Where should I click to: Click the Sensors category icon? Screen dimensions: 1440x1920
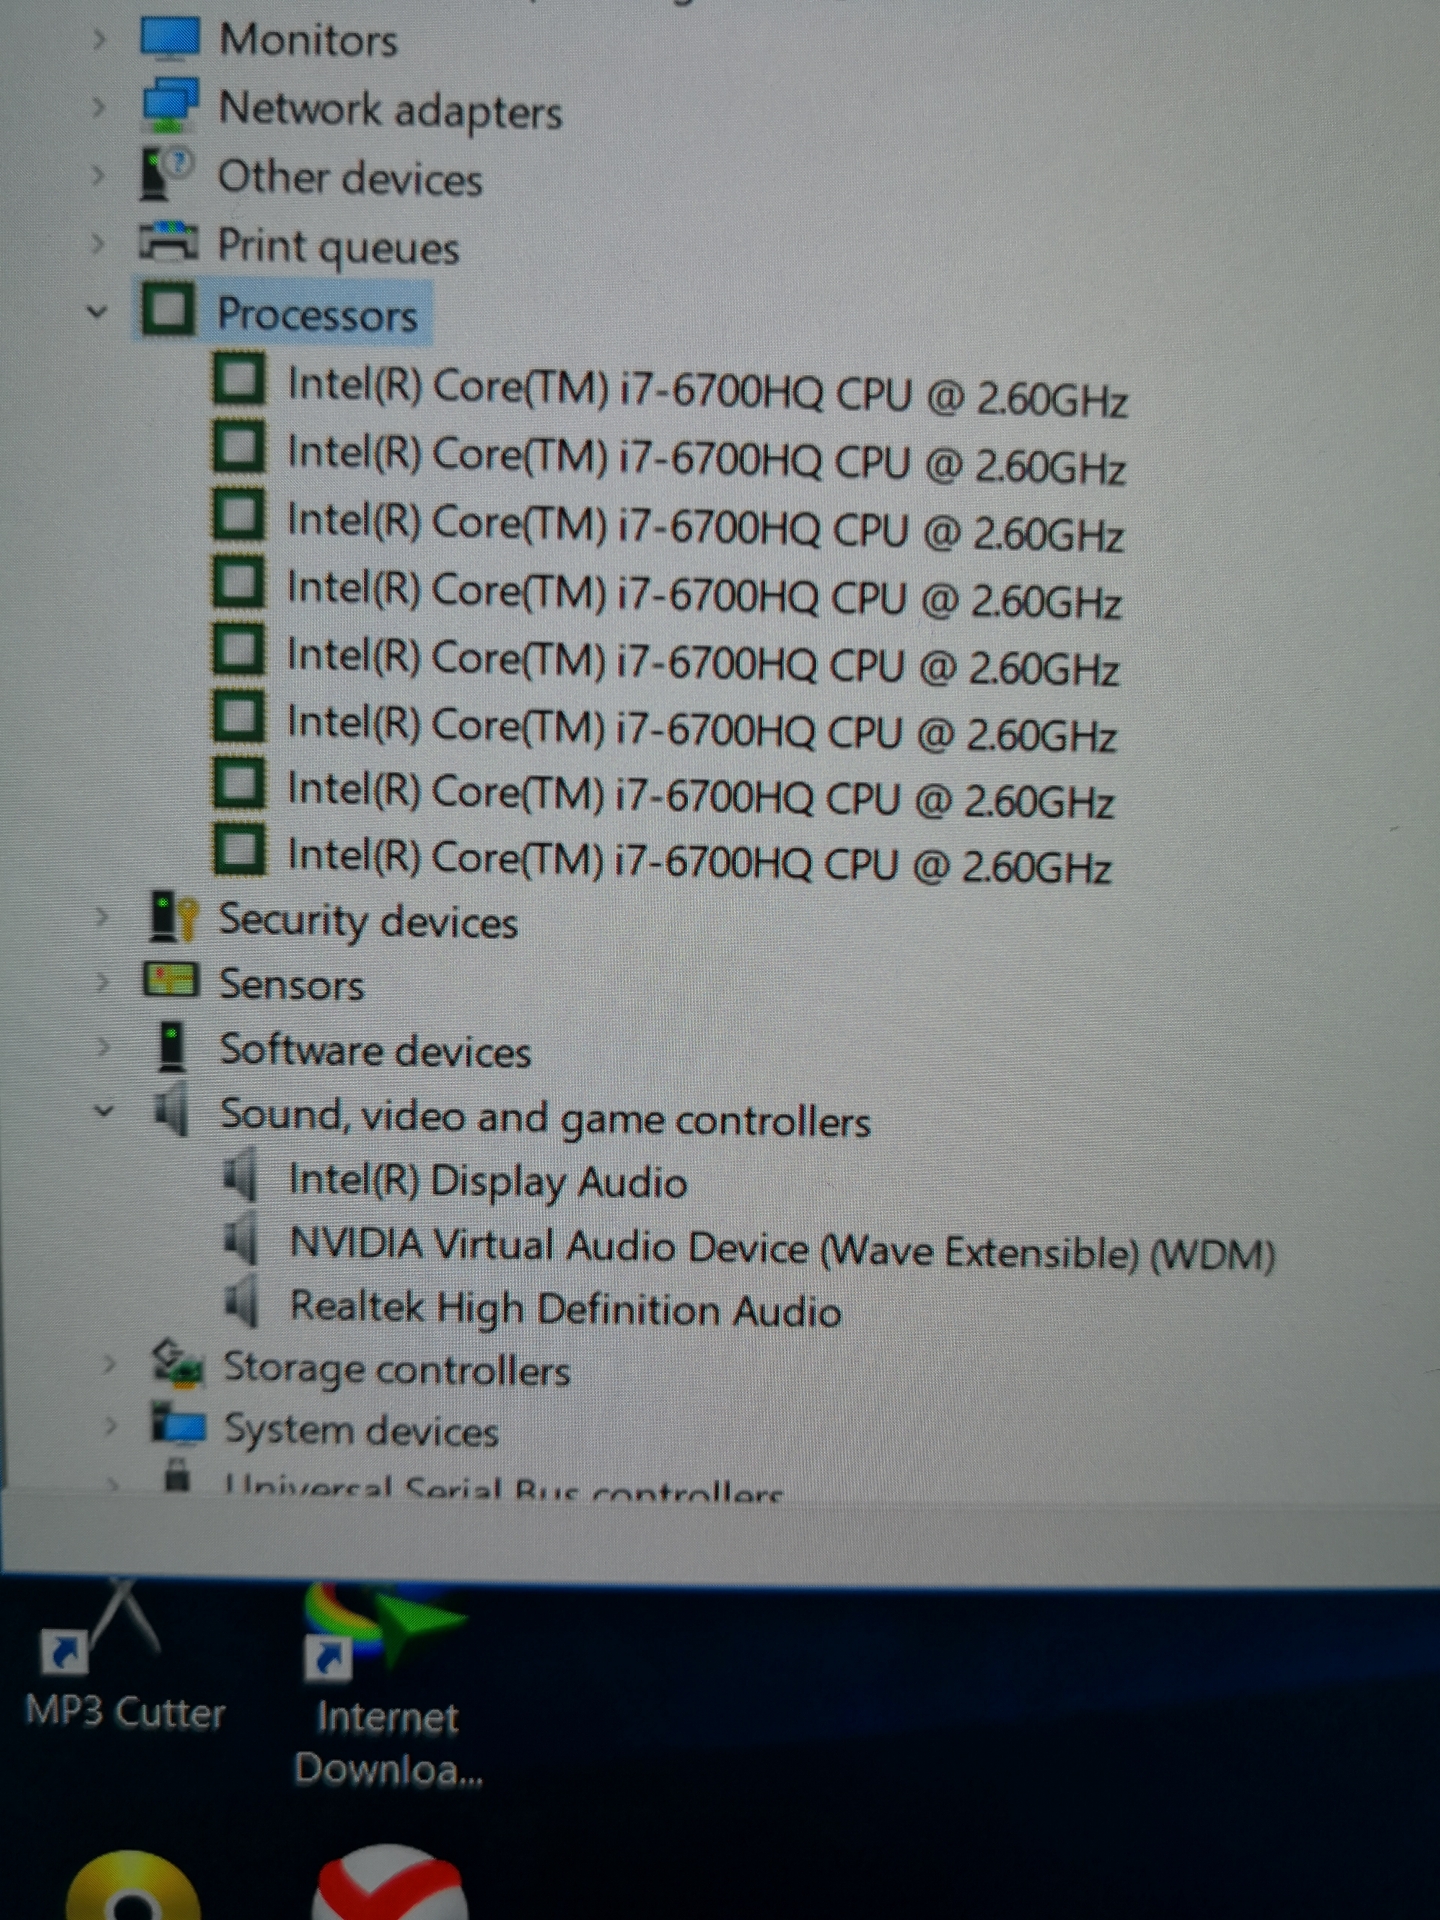[x=171, y=981]
